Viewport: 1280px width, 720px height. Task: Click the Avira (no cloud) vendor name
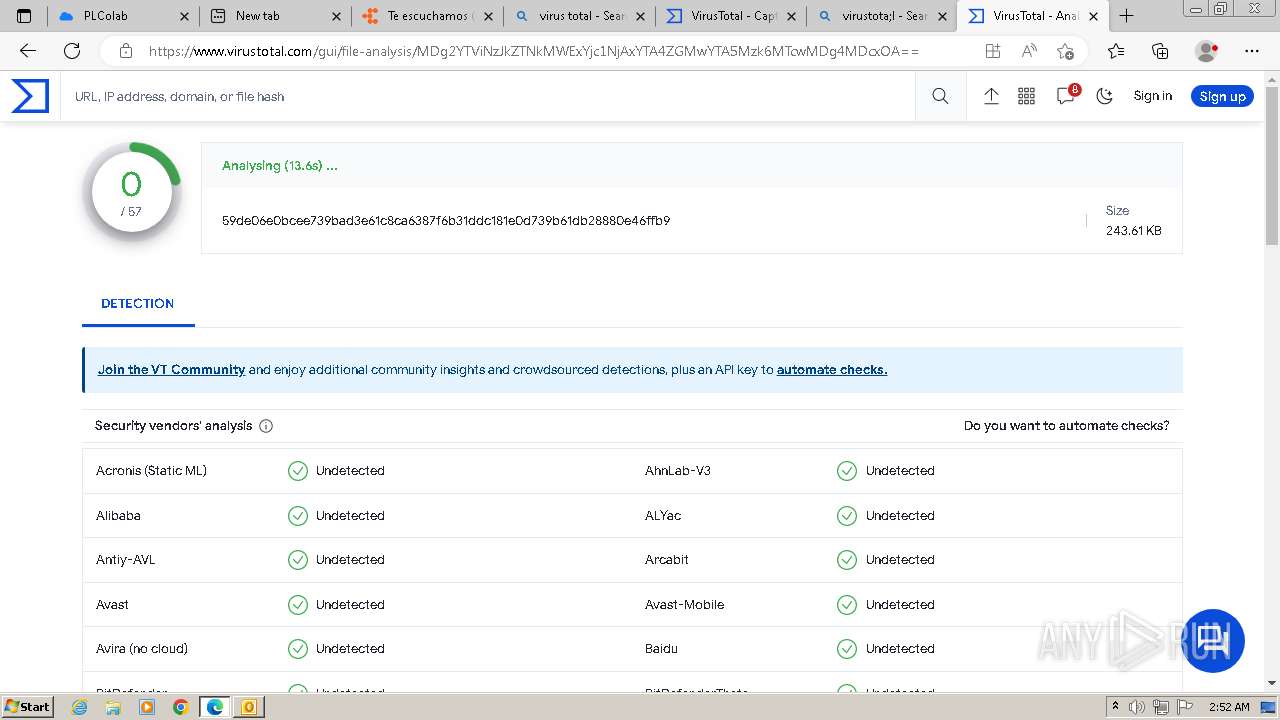tap(142, 648)
